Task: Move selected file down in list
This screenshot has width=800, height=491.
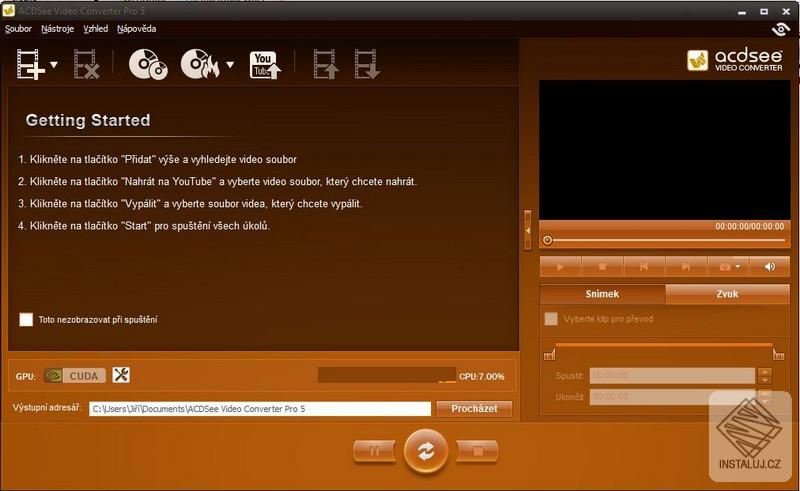Action: 367,64
